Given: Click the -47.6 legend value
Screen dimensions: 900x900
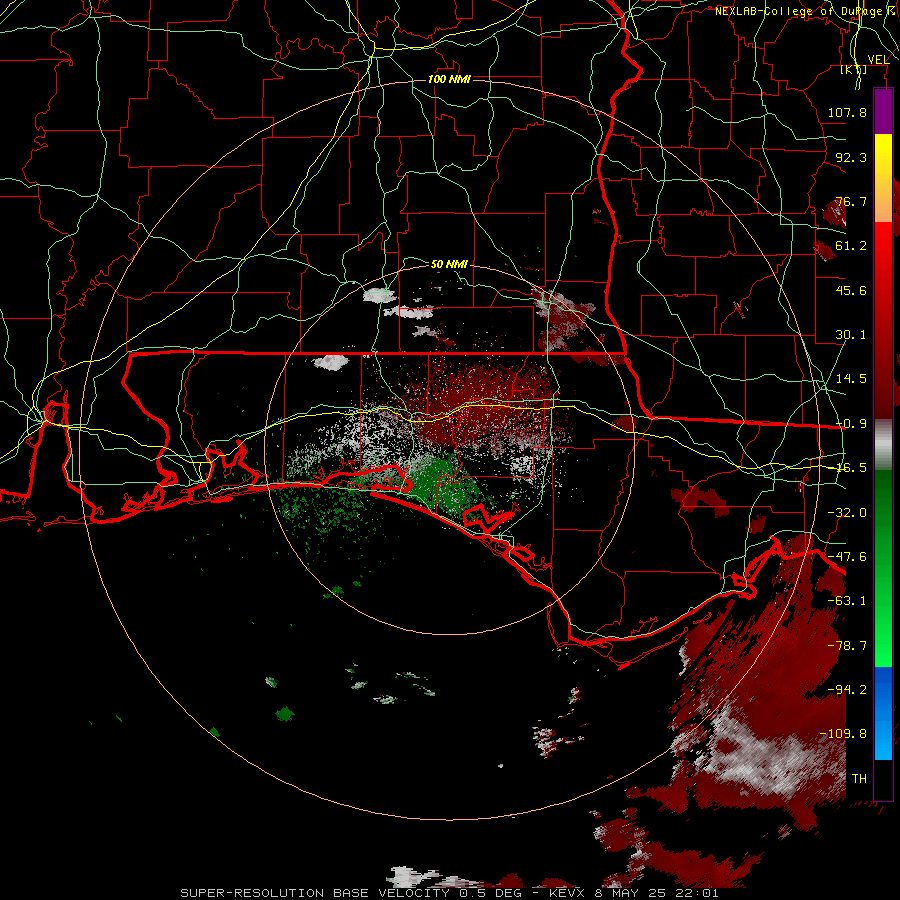Looking at the screenshot, I should tap(847, 557).
